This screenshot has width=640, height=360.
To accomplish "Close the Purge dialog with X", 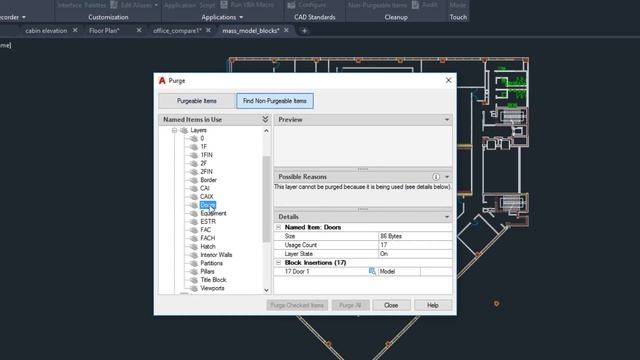I will (449, 80).
